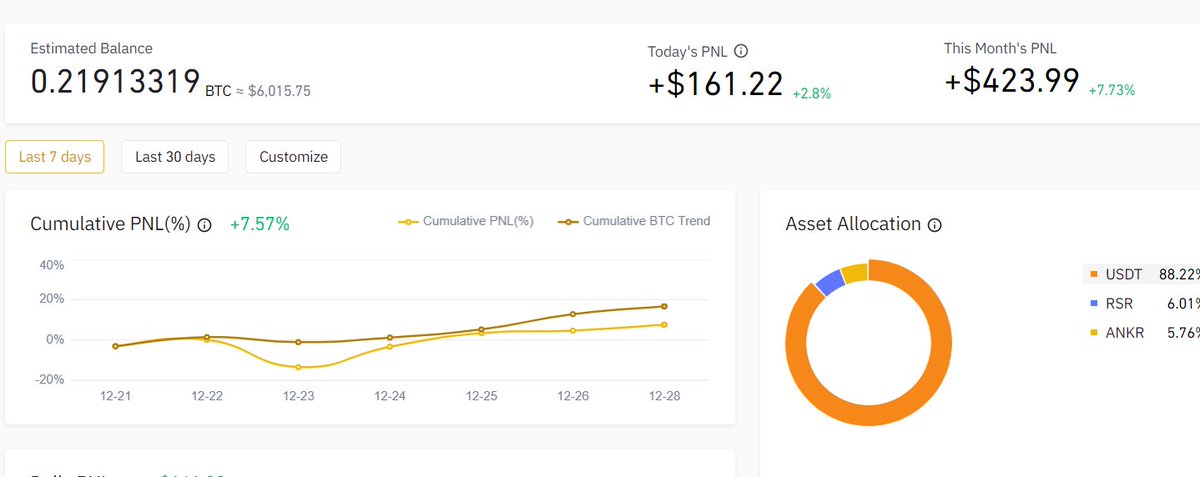Click the -20% y-axis label

(x=50, y=380)
